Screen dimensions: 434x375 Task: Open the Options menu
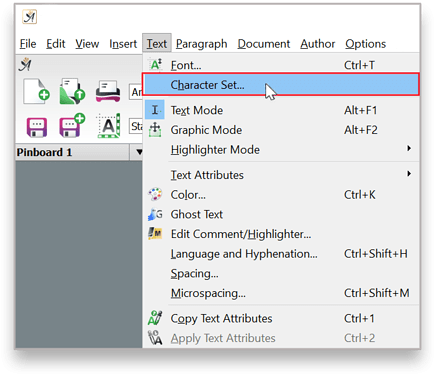click(x=365, y=44)
